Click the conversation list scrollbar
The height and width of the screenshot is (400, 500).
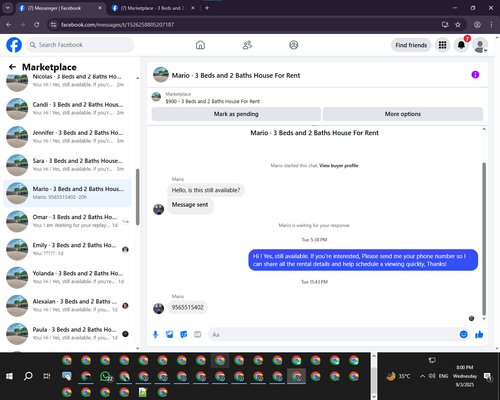[138, 197]
